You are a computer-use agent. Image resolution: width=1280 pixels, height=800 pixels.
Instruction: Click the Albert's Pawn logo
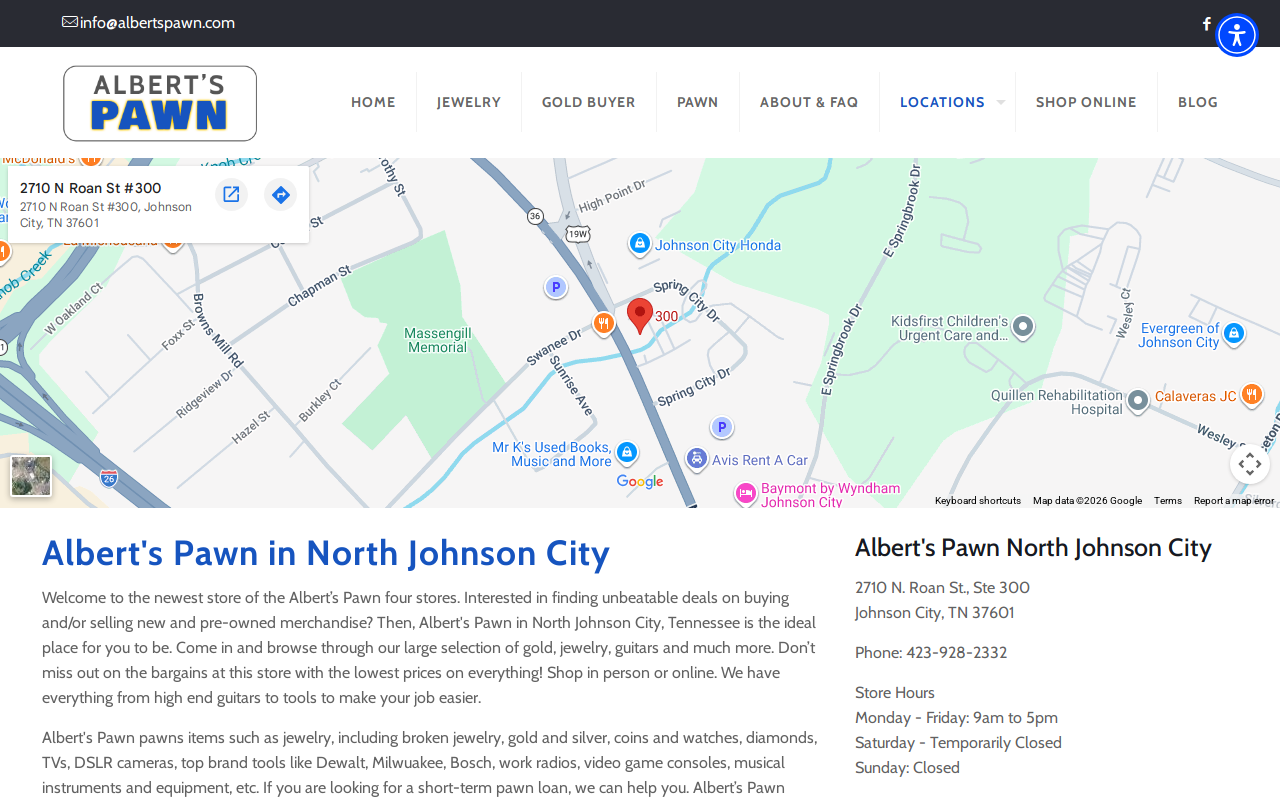[x=160, y=103]
